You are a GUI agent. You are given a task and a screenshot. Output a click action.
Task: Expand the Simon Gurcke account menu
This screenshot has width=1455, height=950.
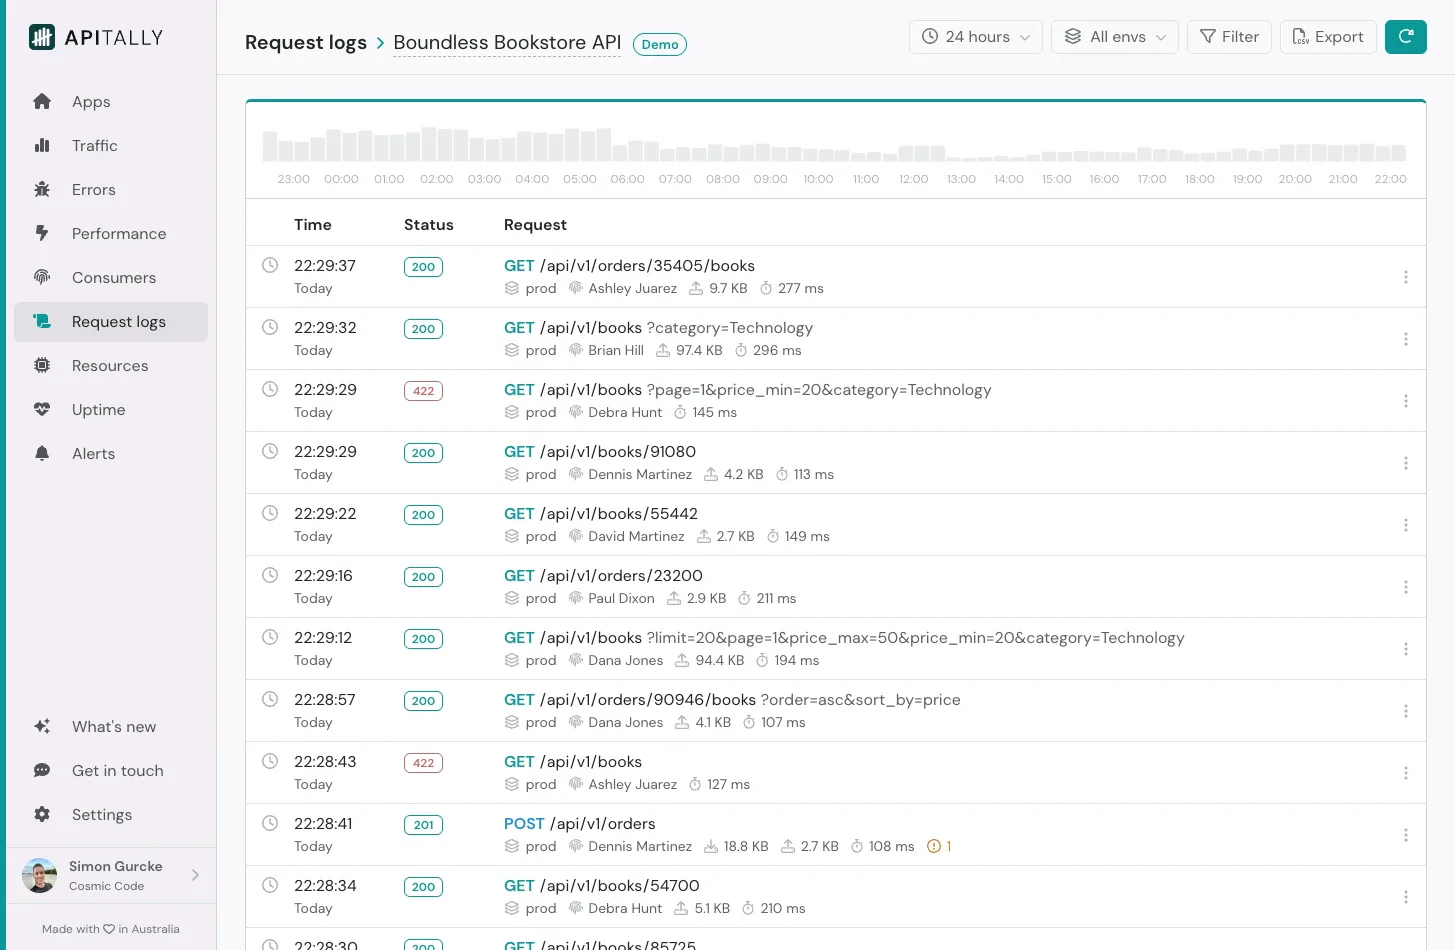click(x=110, y=875)
